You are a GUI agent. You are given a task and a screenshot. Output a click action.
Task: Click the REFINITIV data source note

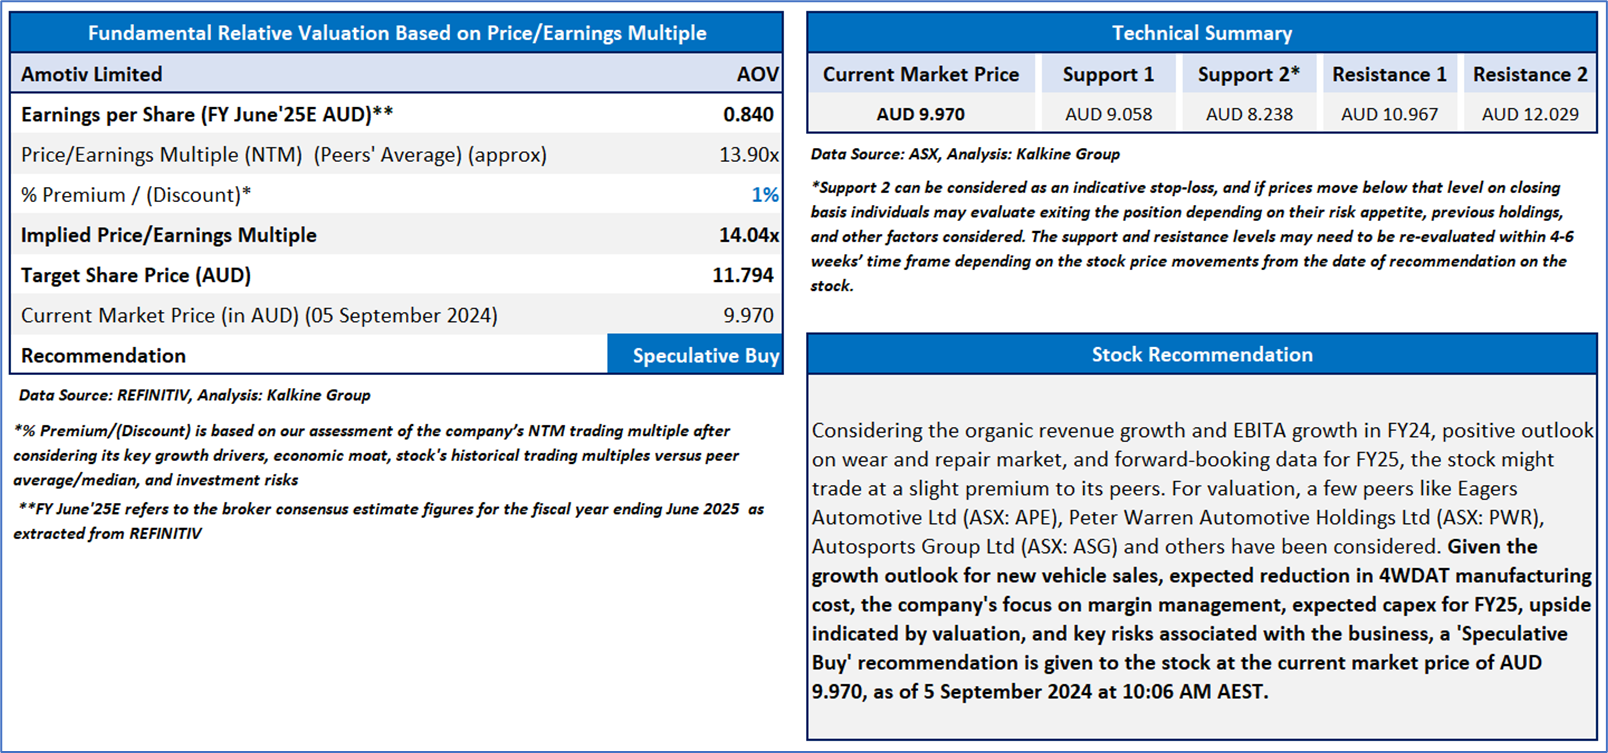pyautogui.click(x=195, y=395)
